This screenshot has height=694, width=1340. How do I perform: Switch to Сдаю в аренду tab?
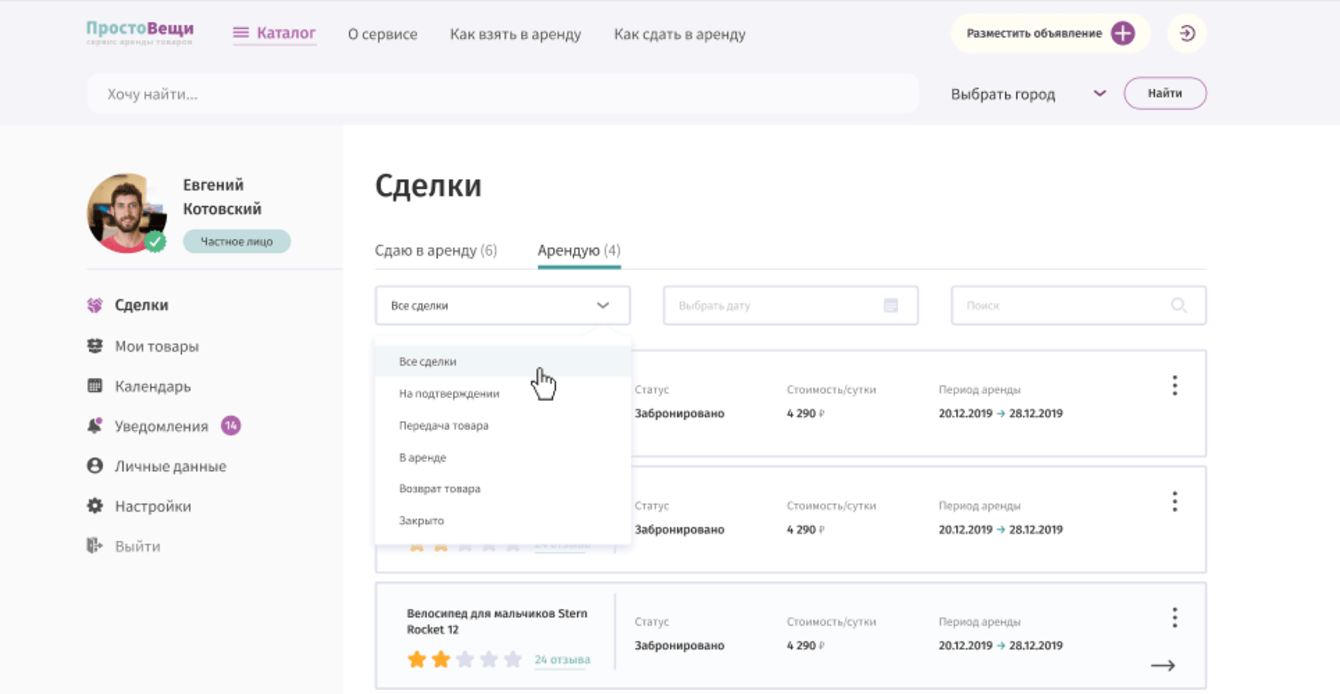point(436,250)
